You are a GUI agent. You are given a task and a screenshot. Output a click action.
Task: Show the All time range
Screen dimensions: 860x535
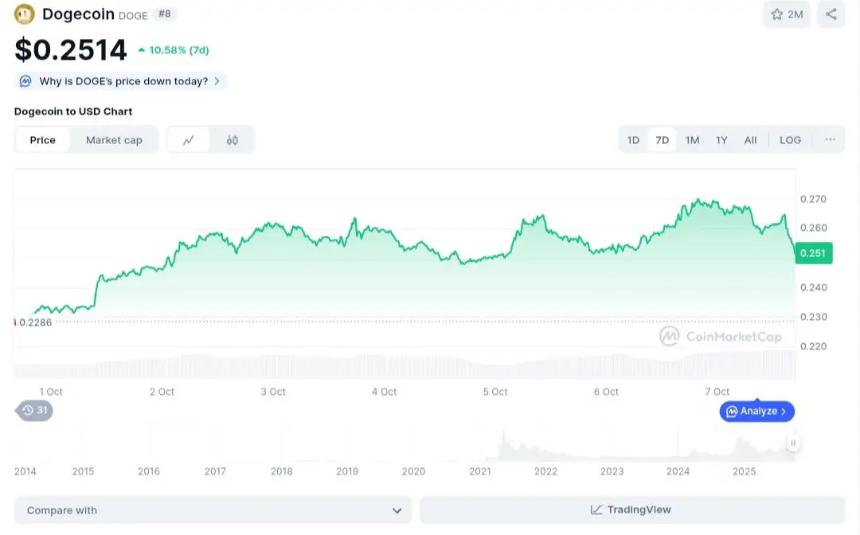click(x=750, y=140)
